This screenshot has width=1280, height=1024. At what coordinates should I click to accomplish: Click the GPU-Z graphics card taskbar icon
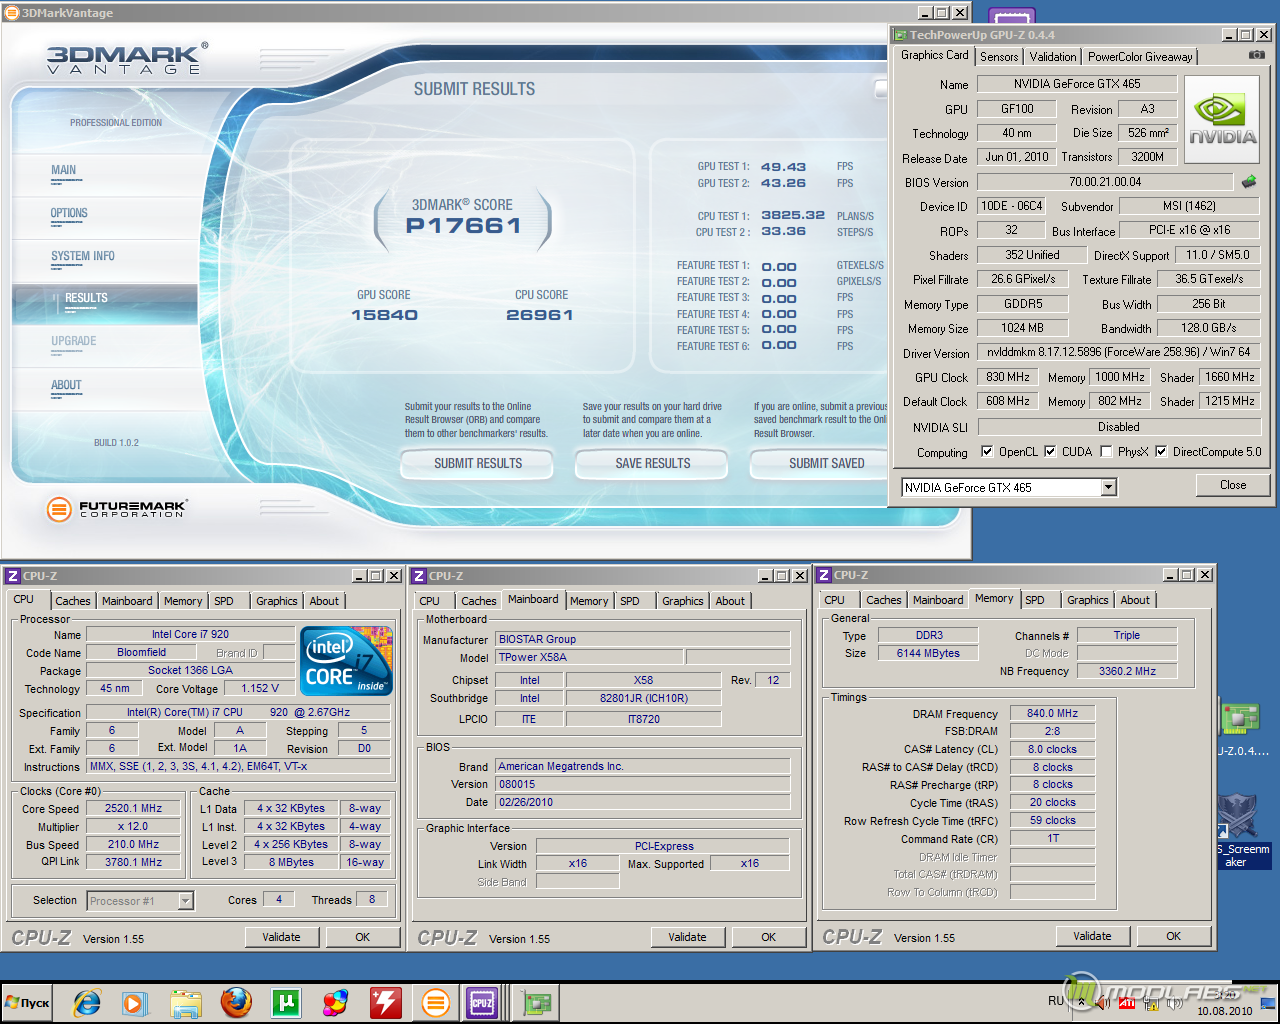pyautogui.click(x=537, y=1002)
